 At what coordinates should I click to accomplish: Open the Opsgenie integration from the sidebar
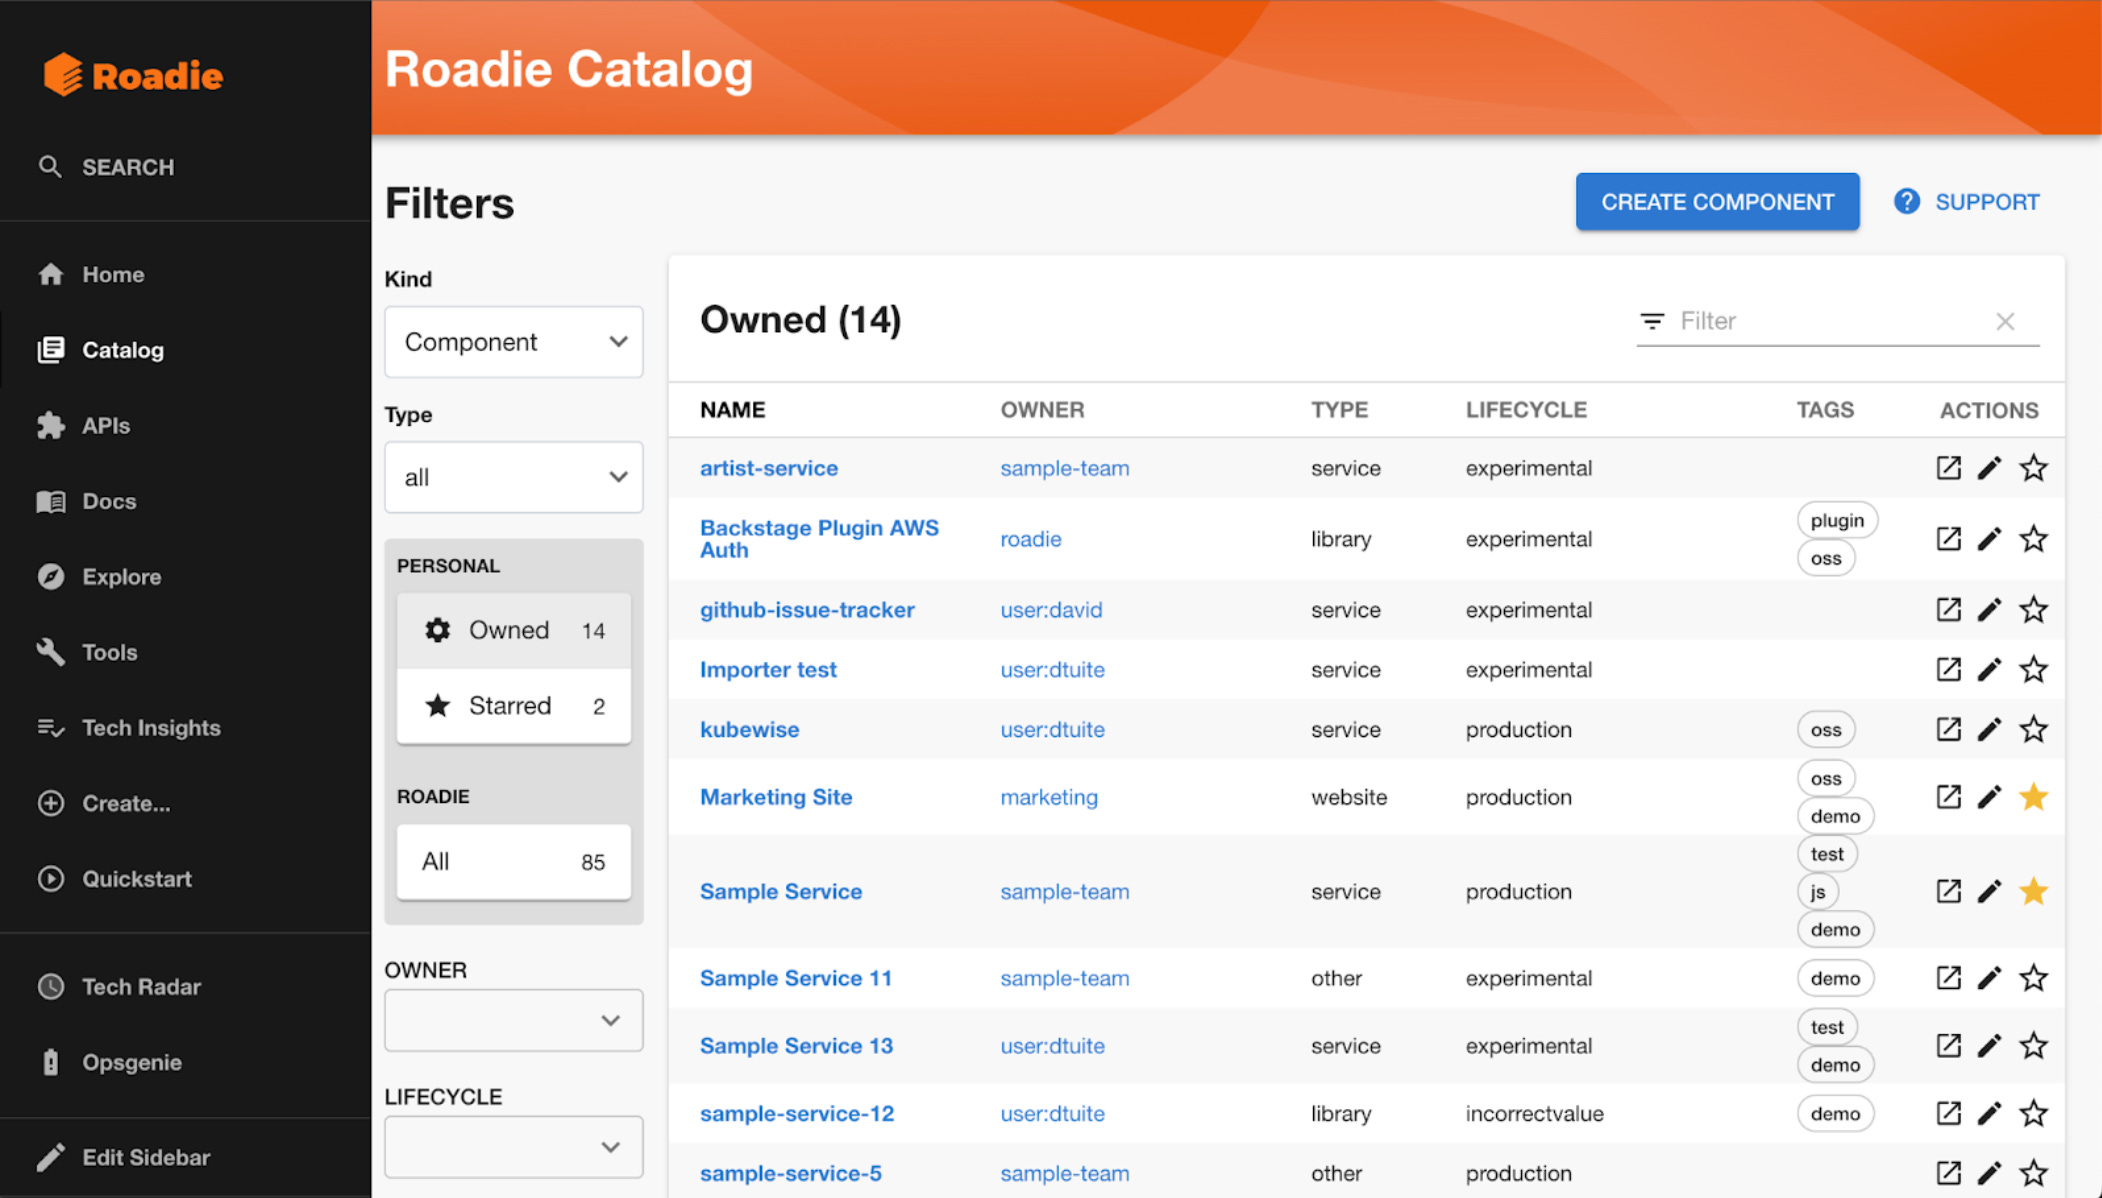131,1062
